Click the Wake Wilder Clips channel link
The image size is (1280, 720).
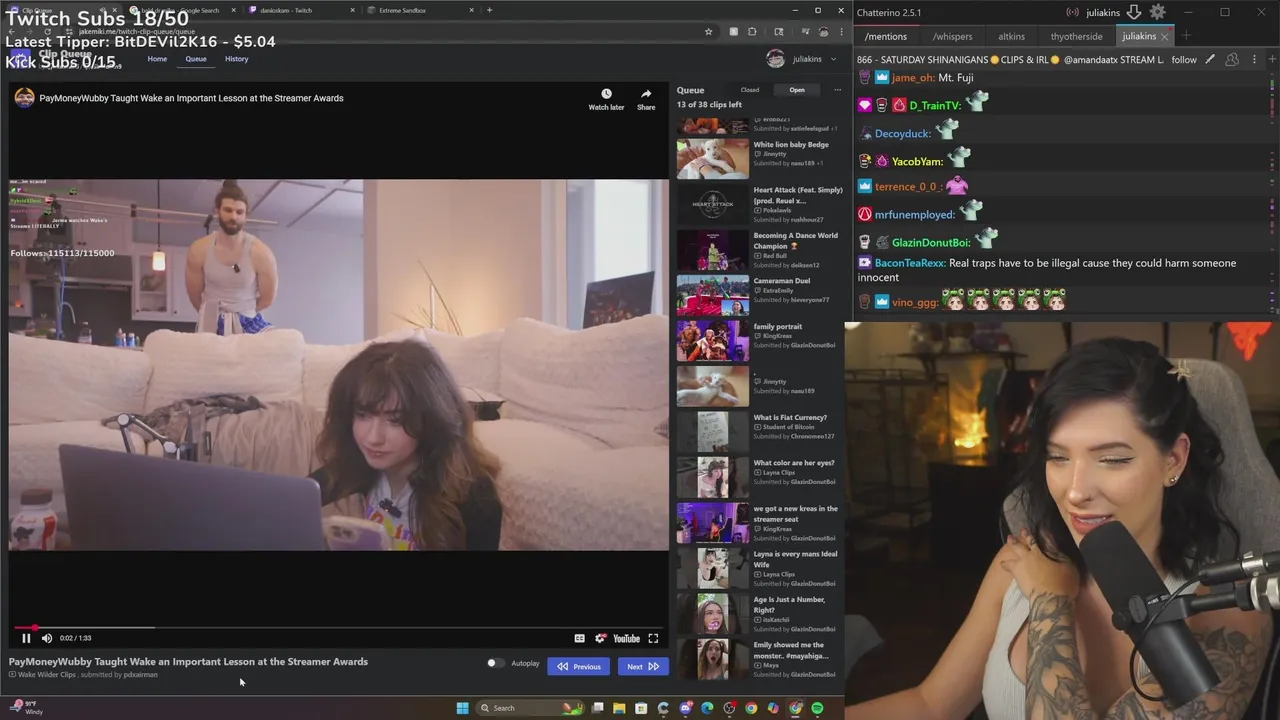coord(47,675)
